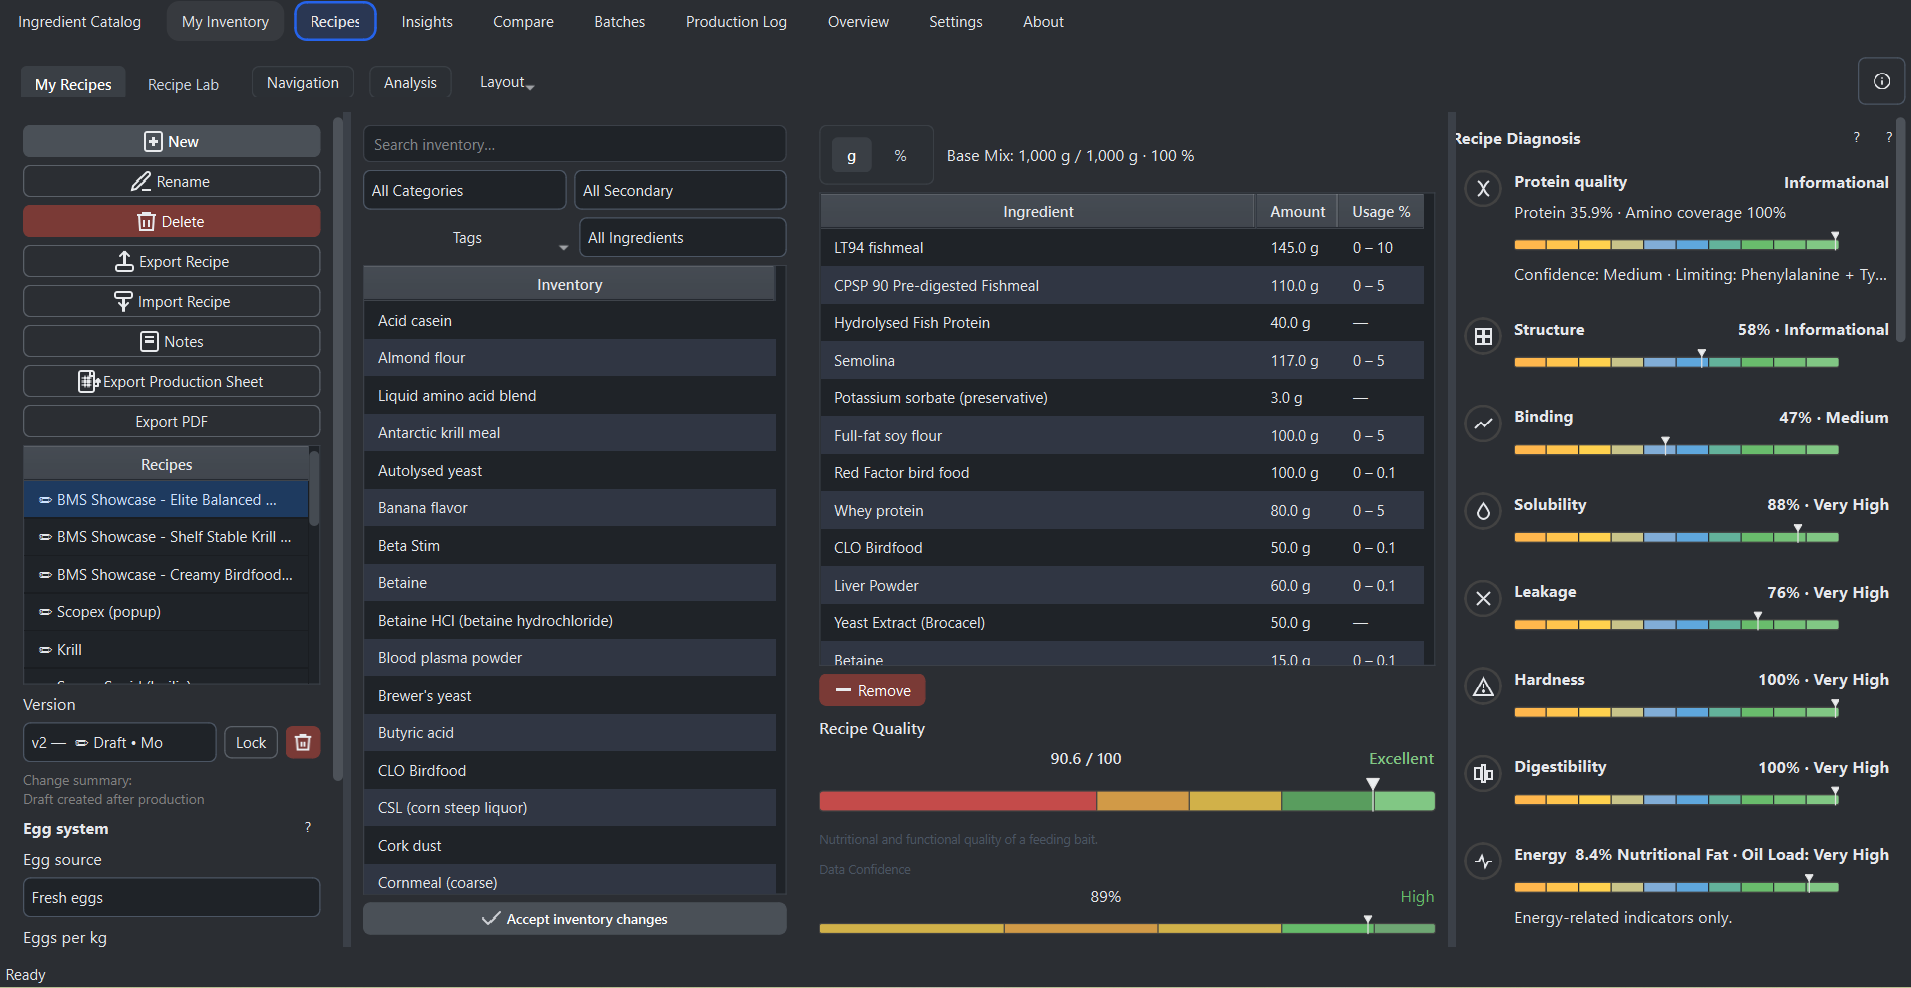Click the info icon at top right
Viewport: 1911px width, 988px height.
[1881, 81]
